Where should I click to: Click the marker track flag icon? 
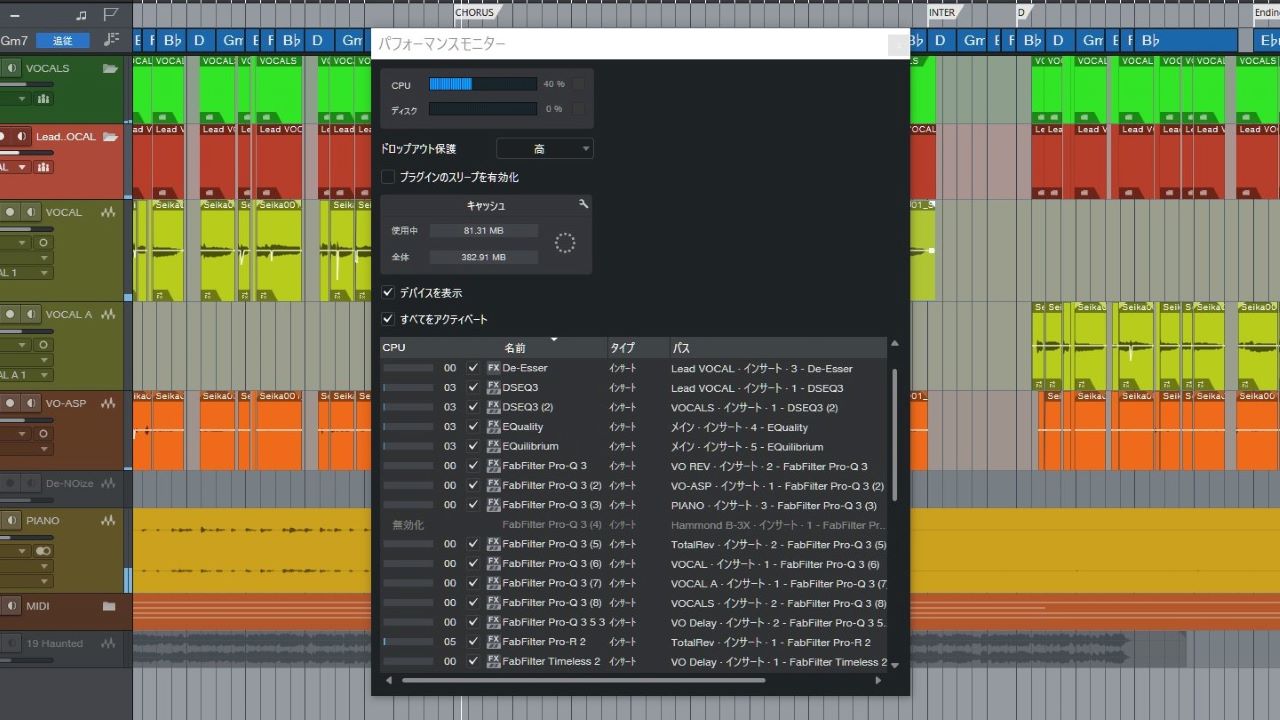tap(111, 14)
